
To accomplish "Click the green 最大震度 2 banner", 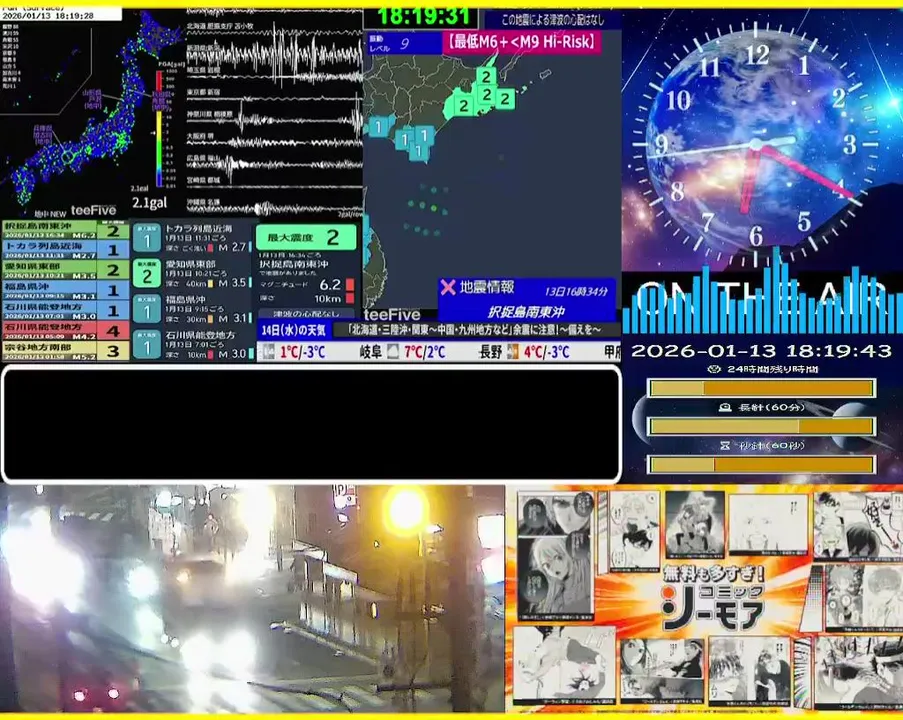I will pyautogui.click(x=306, y=237).
